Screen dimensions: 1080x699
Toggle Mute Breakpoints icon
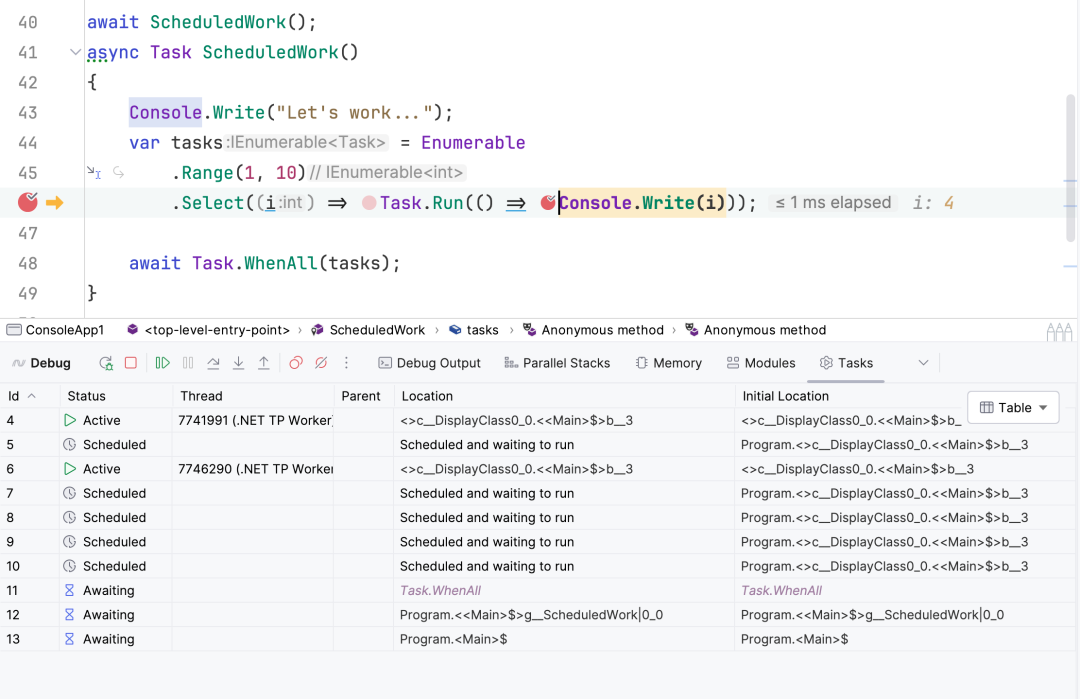tap(321, 362)
